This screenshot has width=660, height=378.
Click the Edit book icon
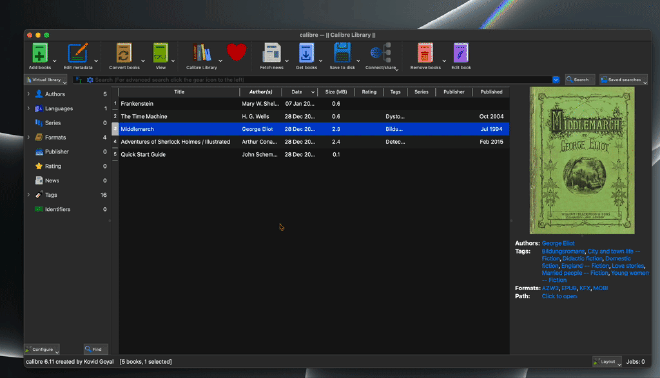(x=461, y=53)
